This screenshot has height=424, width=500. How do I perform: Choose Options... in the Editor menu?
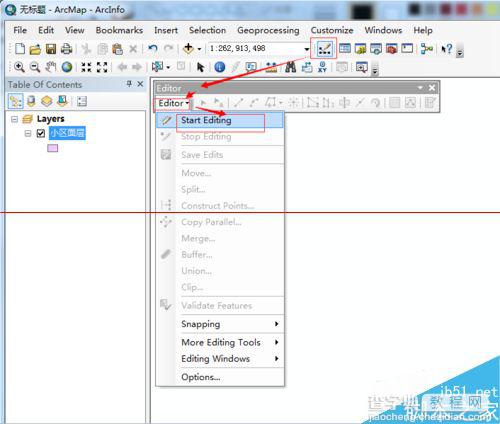point(220,377)
